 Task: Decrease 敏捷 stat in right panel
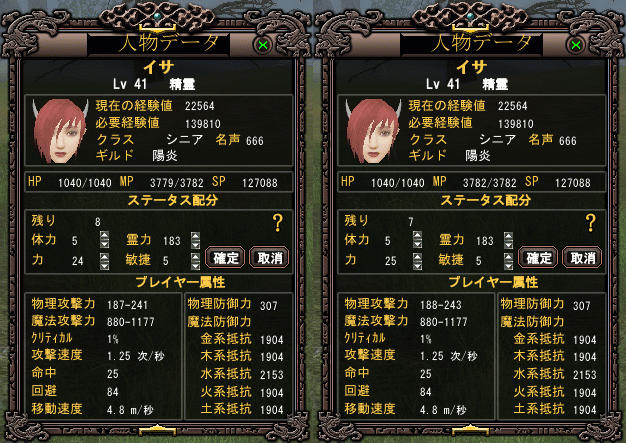(x=508, y=266)
